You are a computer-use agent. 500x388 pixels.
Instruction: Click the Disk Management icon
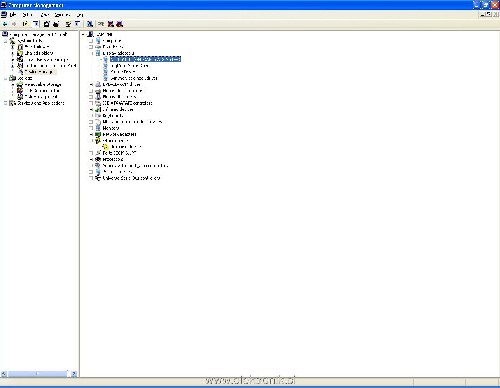tap(20, 97)
